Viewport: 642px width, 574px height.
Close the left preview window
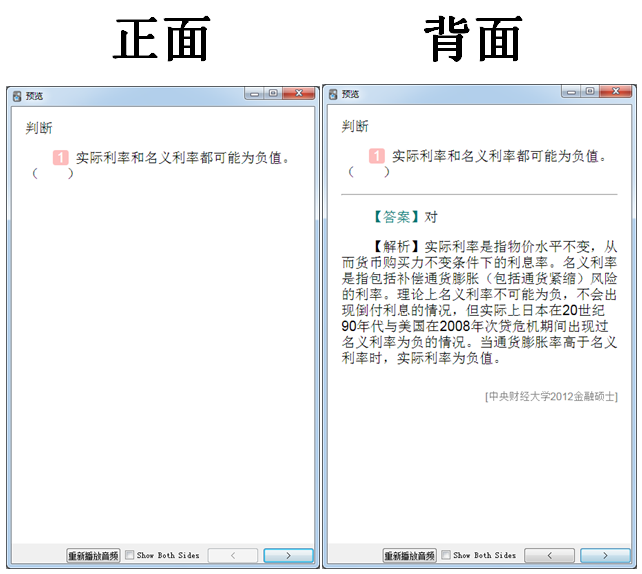pyautogui.click(x=299, y=93)
